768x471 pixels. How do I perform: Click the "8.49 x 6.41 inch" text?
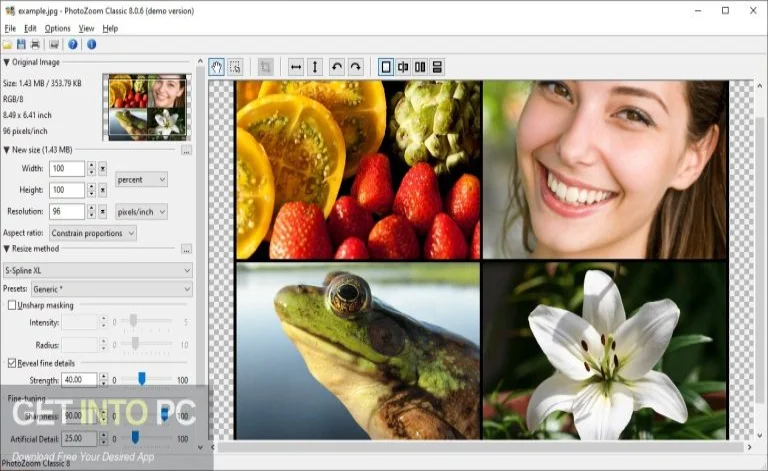27,115
